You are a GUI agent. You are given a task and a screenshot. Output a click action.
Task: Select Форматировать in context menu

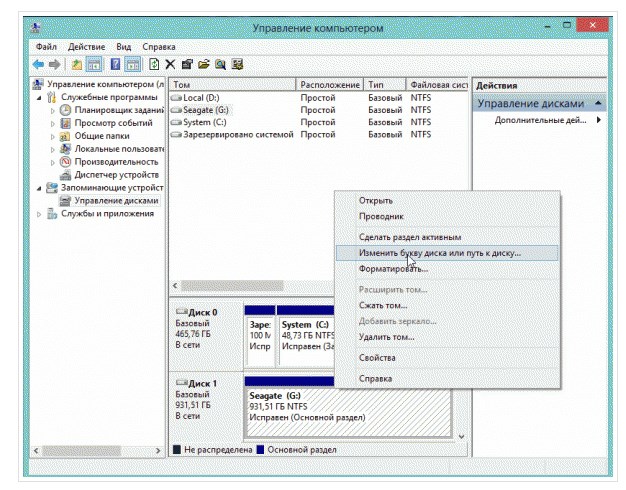(386, 269)
